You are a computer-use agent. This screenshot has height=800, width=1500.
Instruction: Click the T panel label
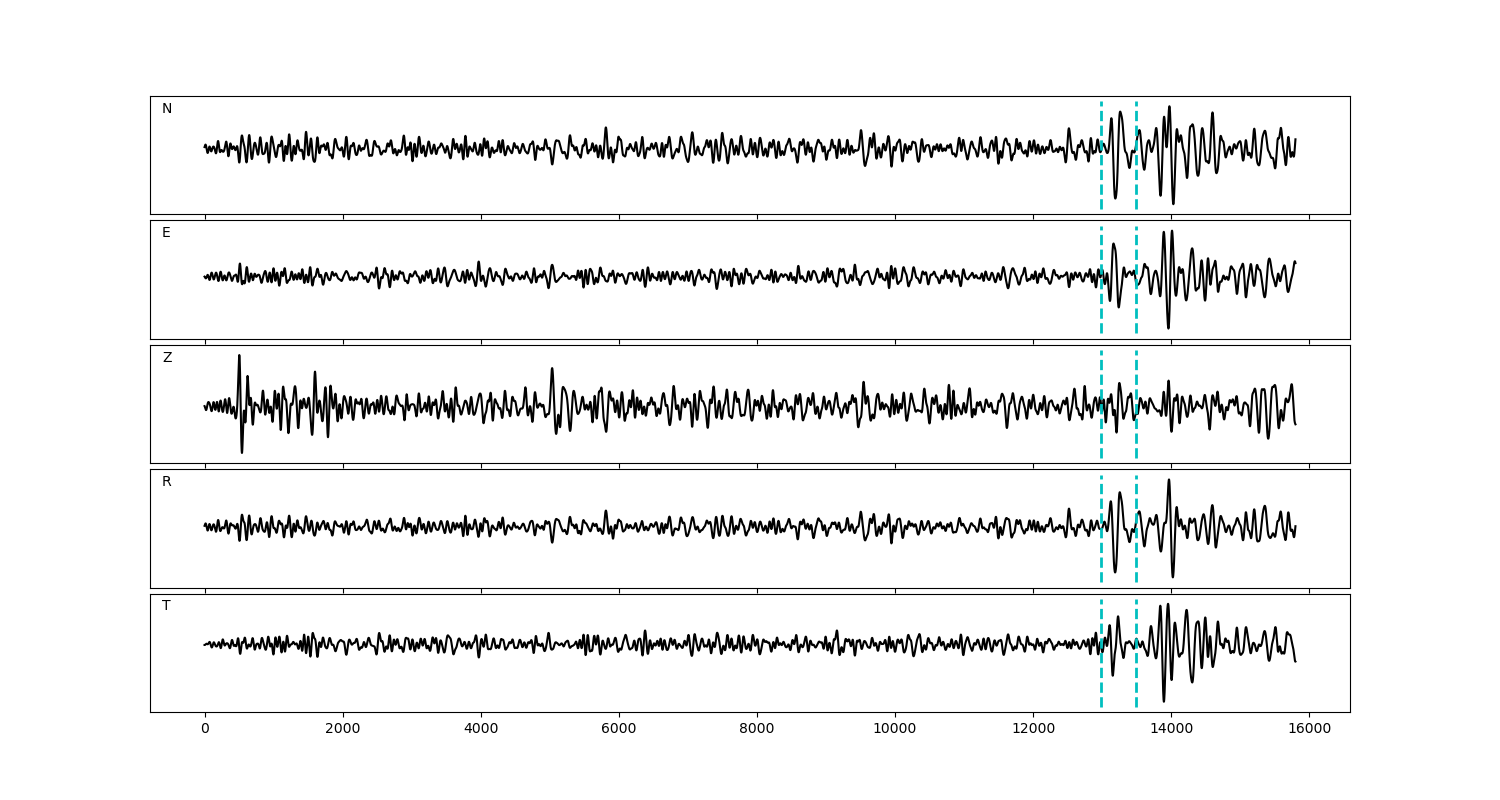(166, 606)
